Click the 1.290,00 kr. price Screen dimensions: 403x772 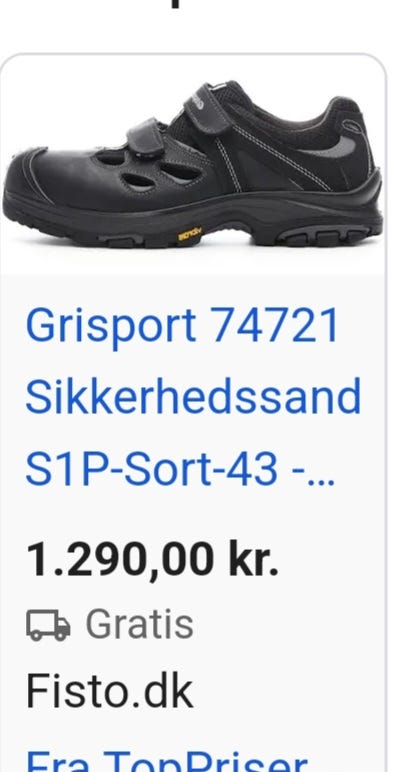pyautogui.click(x=152, y=559)
